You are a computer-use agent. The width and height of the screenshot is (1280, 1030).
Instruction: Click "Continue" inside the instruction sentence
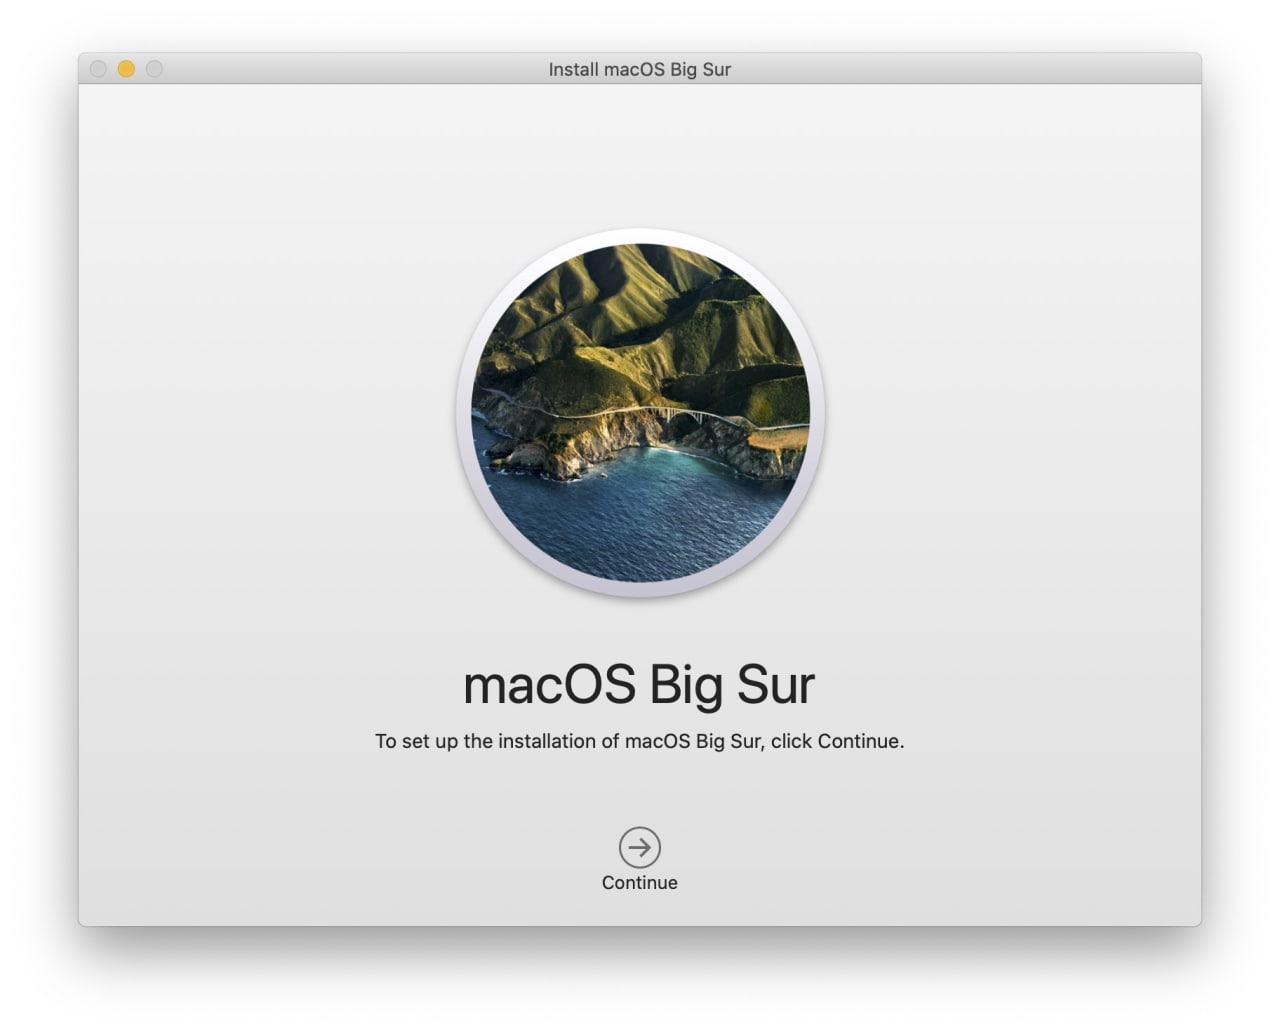tap(858, 741)
